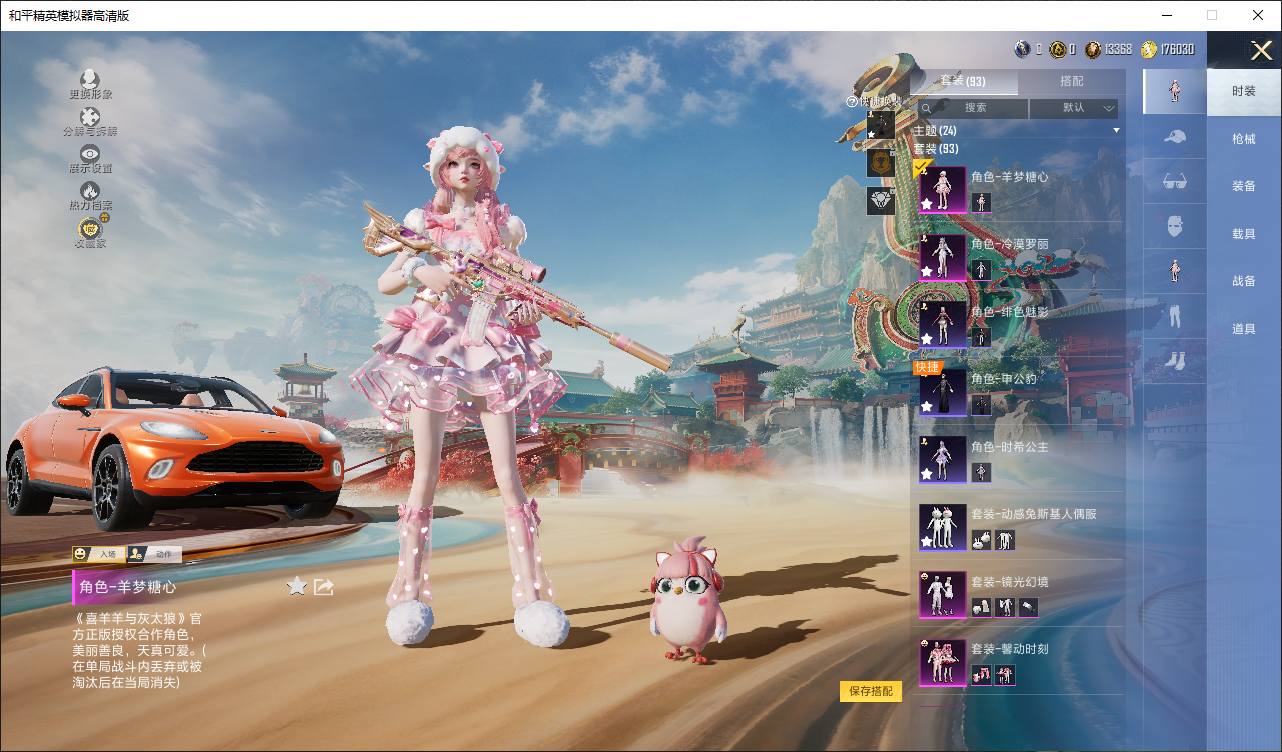Click the component icon under 角色-时希公主
This screenshot has width=1282, height=752.
pyautogui.click(x=981, y=472)
